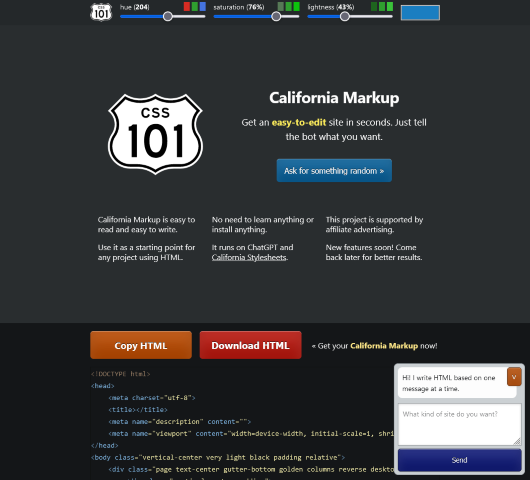This screenshot has height=480, width=530.
Task: Click the 'saturation (76%)' label
Action: 239,7
